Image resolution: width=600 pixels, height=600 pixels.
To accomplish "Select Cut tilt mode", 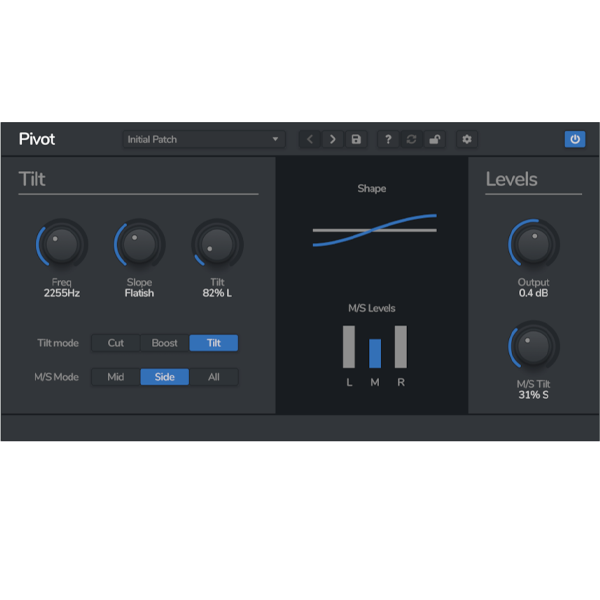I will coord(116,343).
